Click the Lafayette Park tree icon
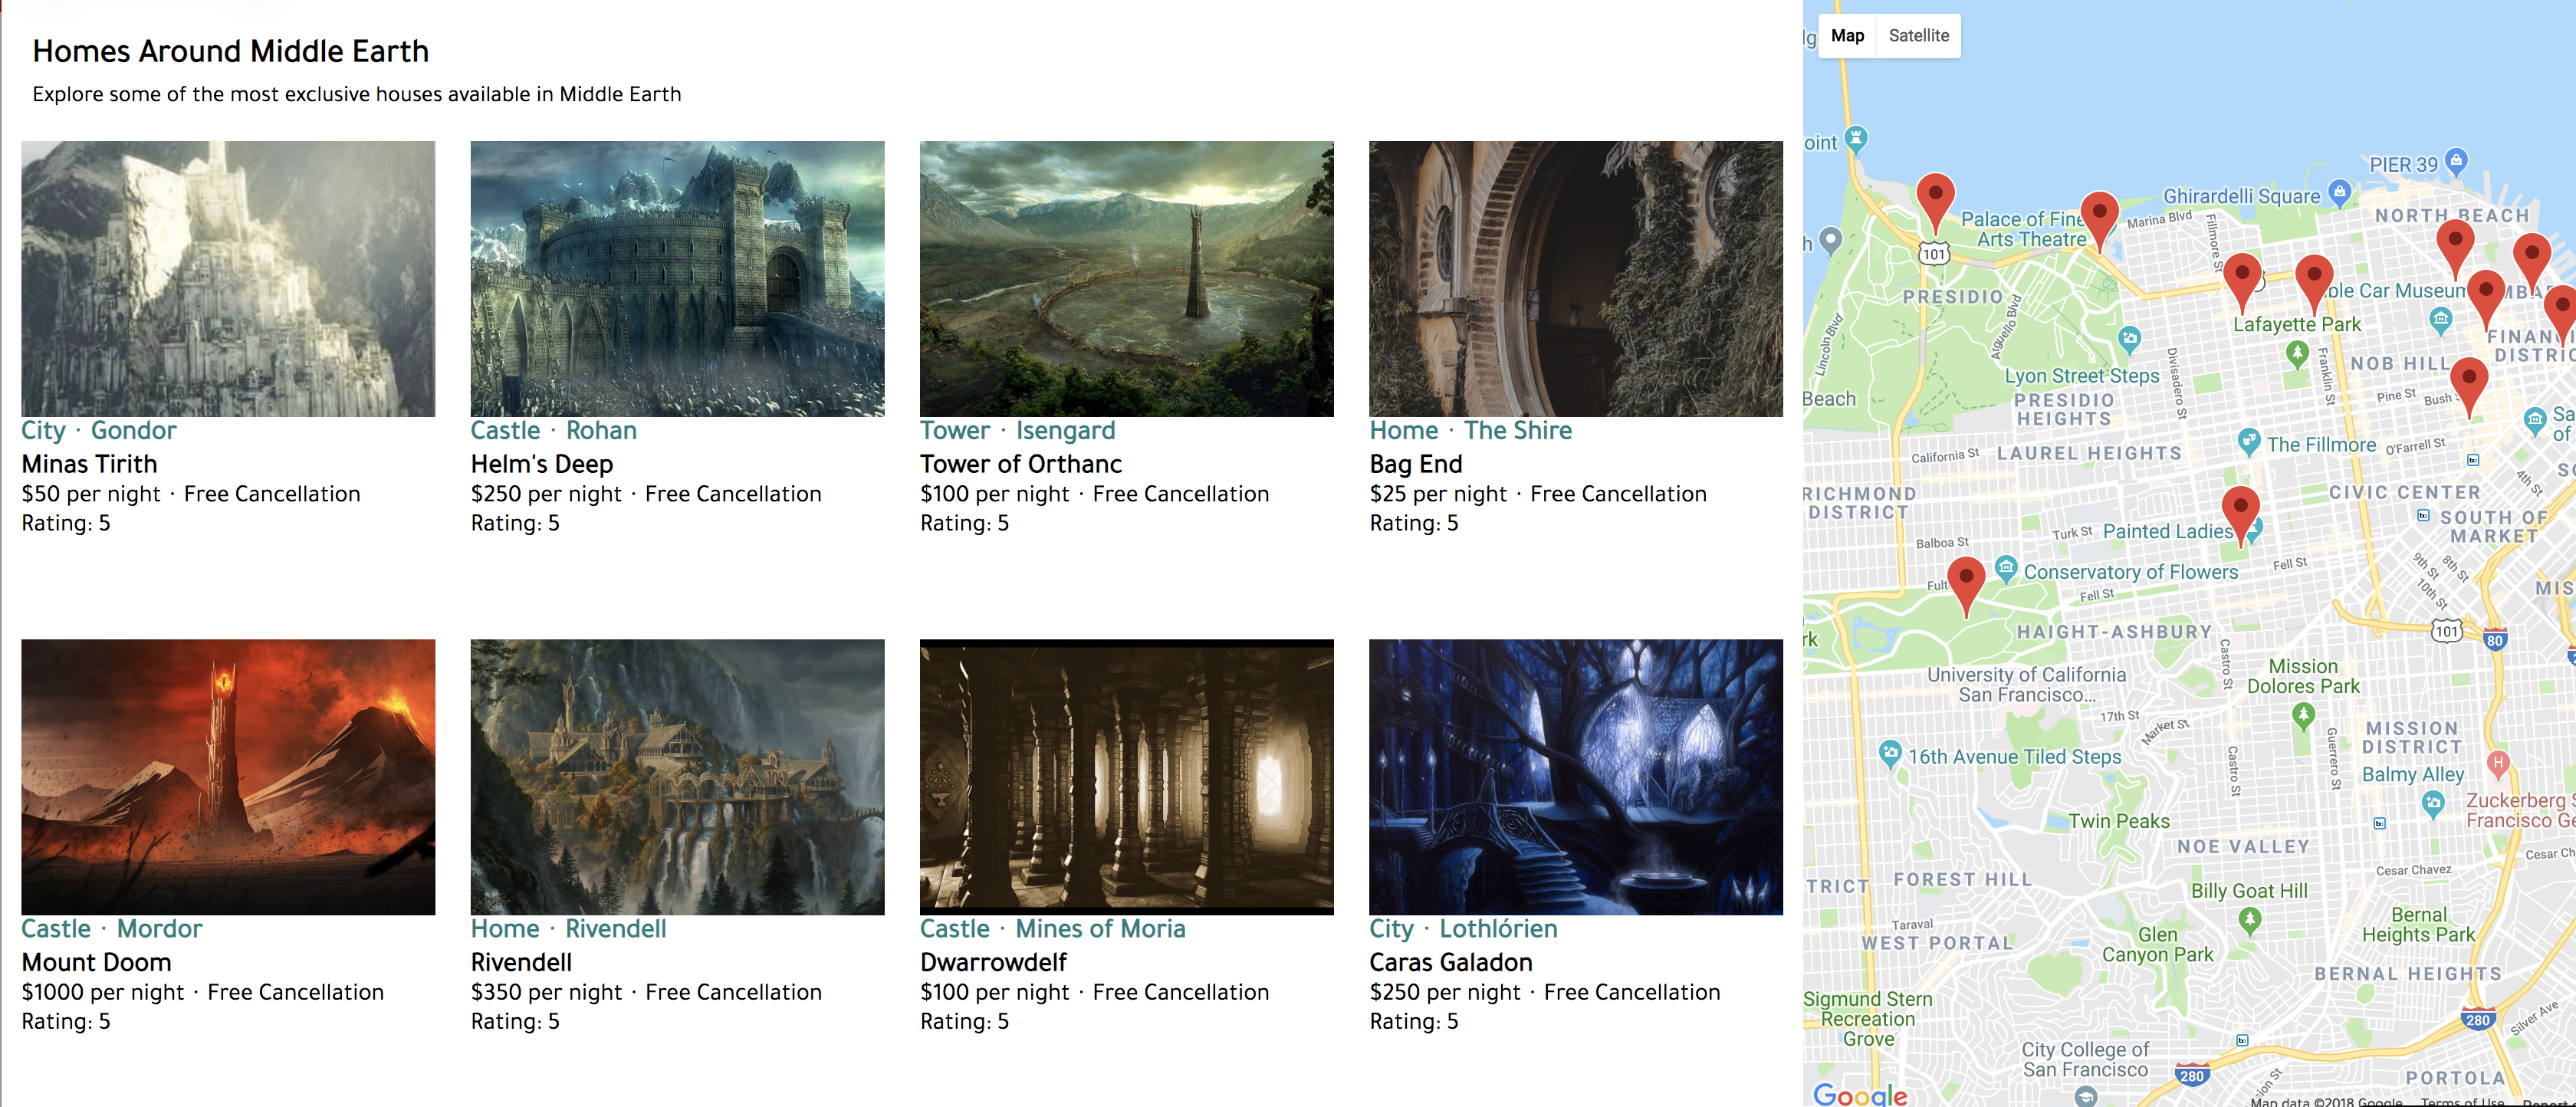The height and width of the screenshot is (1107, 2576). 2297,353
